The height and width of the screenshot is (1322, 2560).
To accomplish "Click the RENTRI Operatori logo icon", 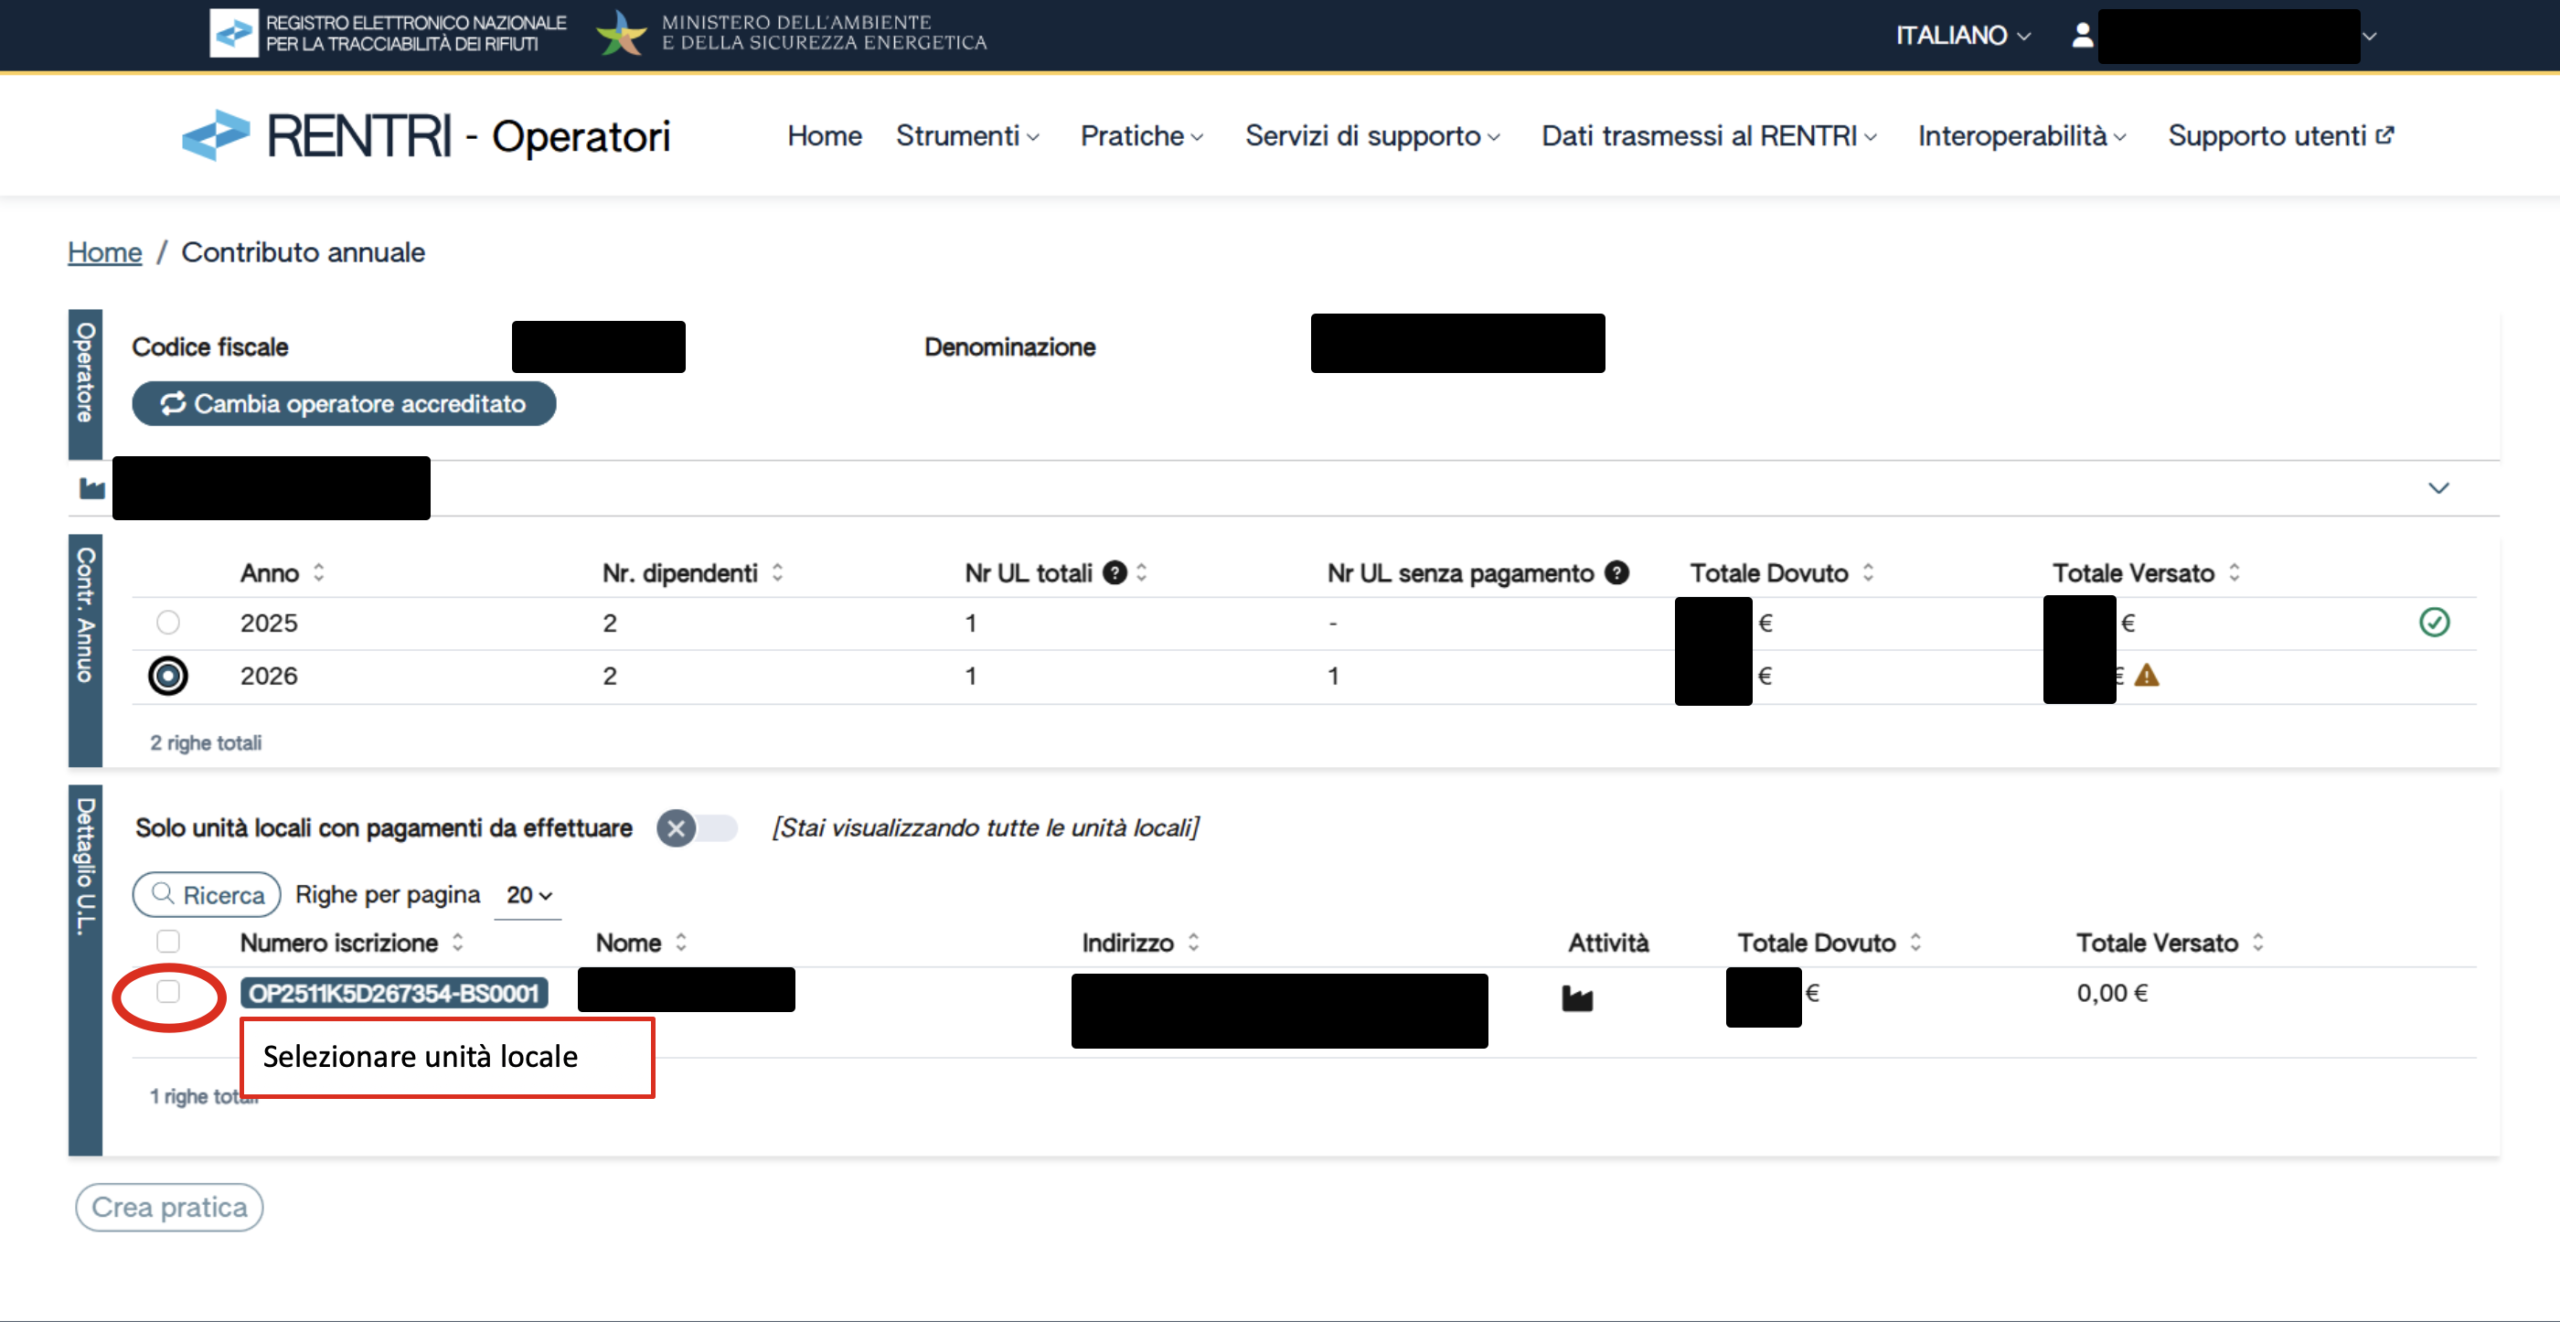I will click(216, 136).
